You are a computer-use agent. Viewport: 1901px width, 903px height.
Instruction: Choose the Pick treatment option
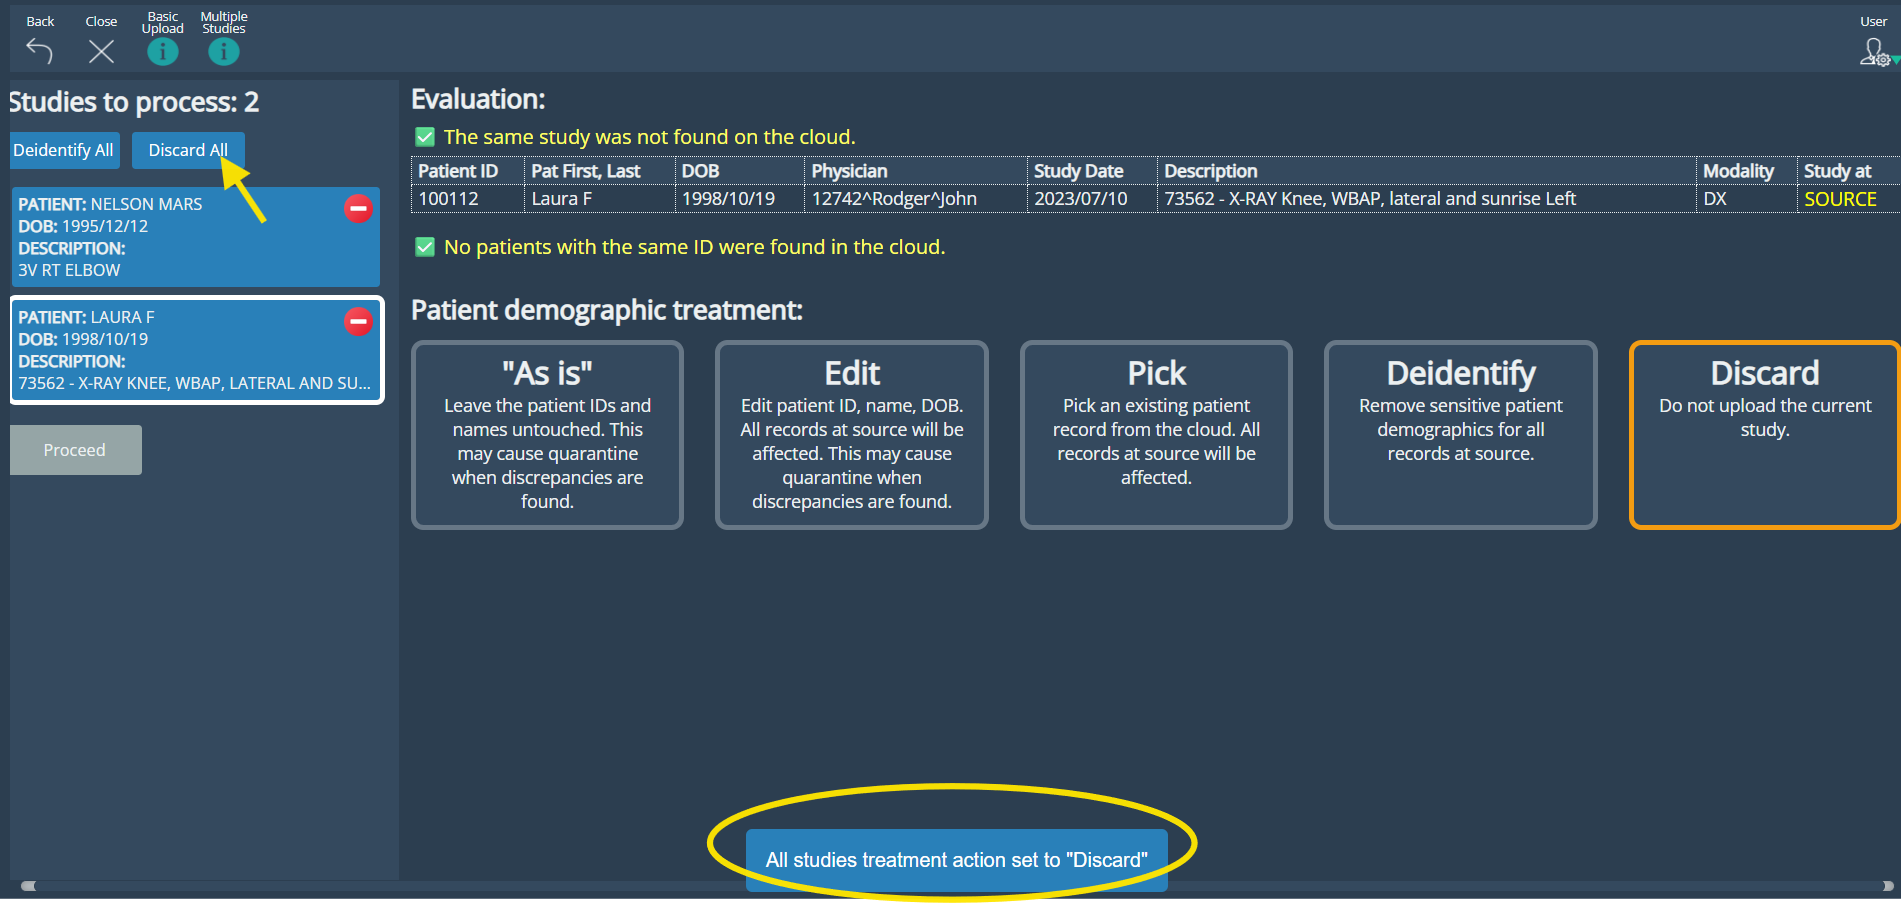point(1156,435)
